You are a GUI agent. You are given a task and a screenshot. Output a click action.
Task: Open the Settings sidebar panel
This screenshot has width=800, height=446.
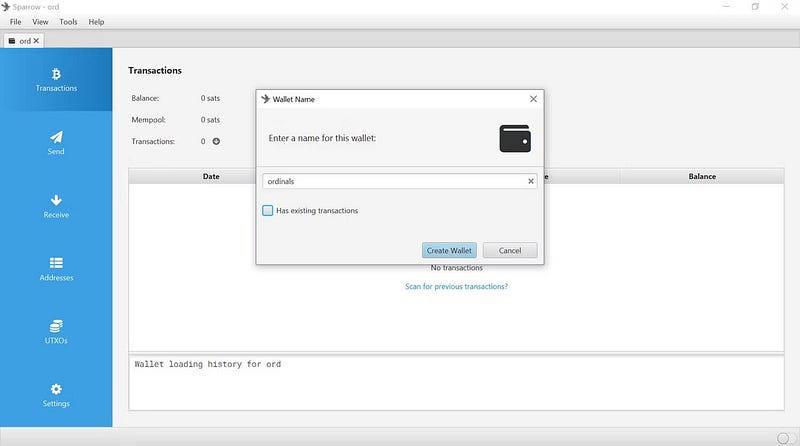click(56, 395)
